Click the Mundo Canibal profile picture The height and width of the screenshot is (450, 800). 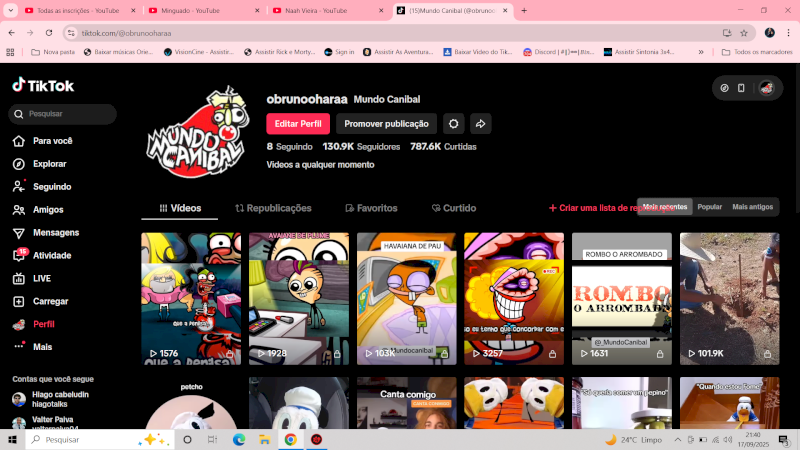point(197,132)
